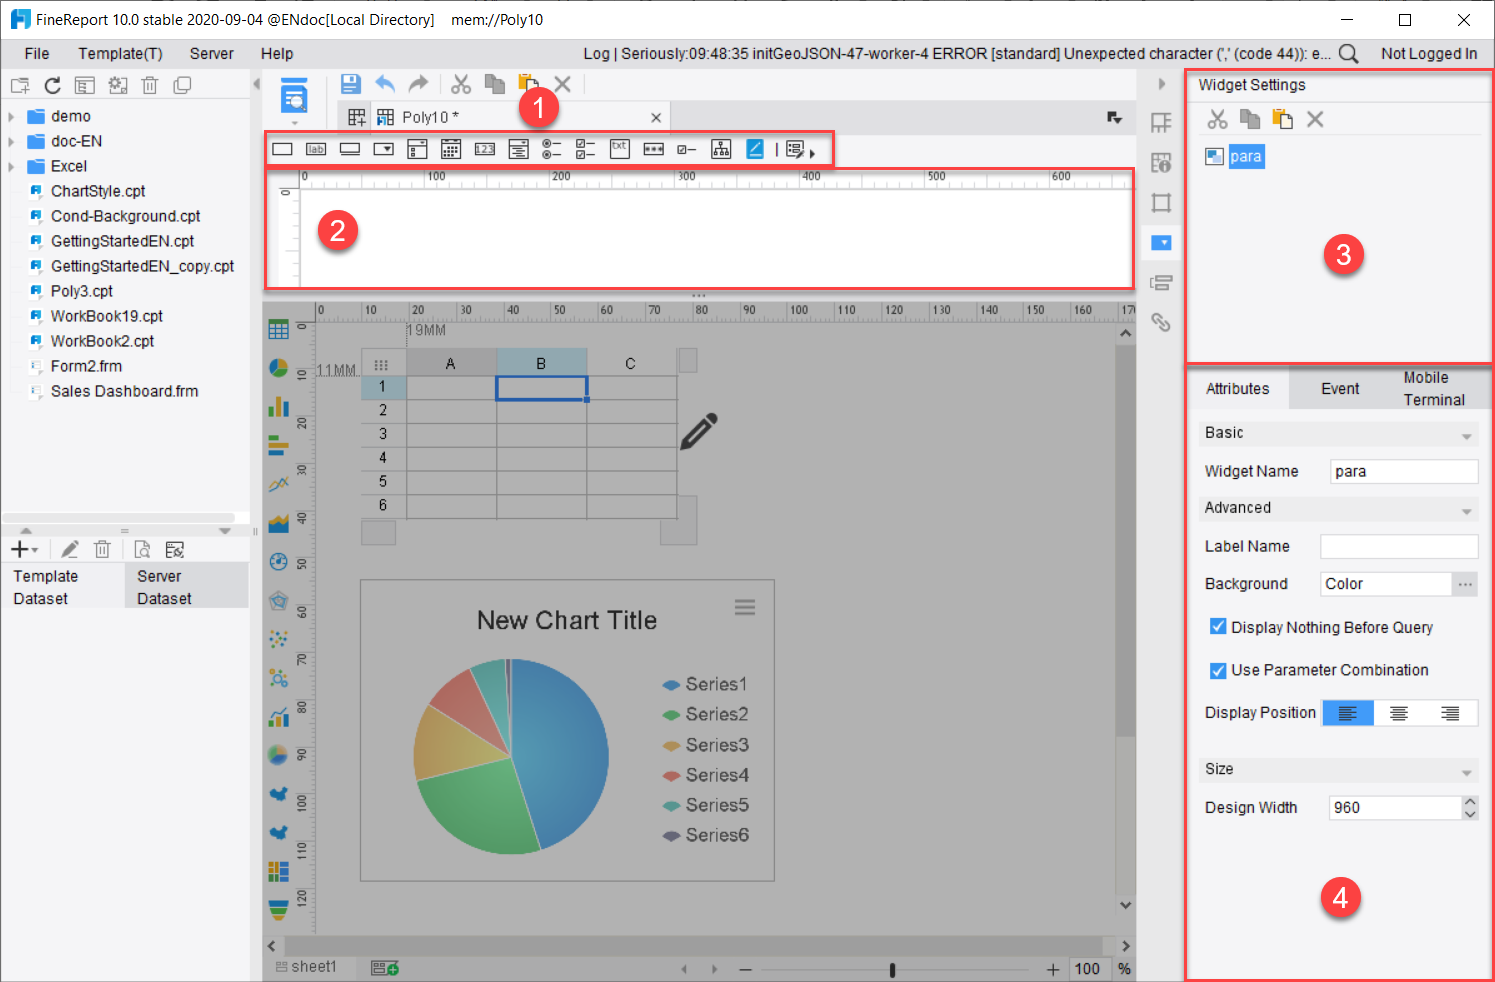Screen dimensions: 1495x982
Task: Select the Label widget in the parameter toolbar
Action: point(315,148)
